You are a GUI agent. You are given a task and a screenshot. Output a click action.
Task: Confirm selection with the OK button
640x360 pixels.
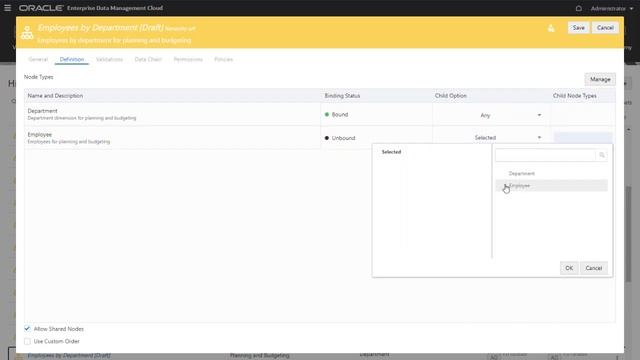click(x=569, y=268)
